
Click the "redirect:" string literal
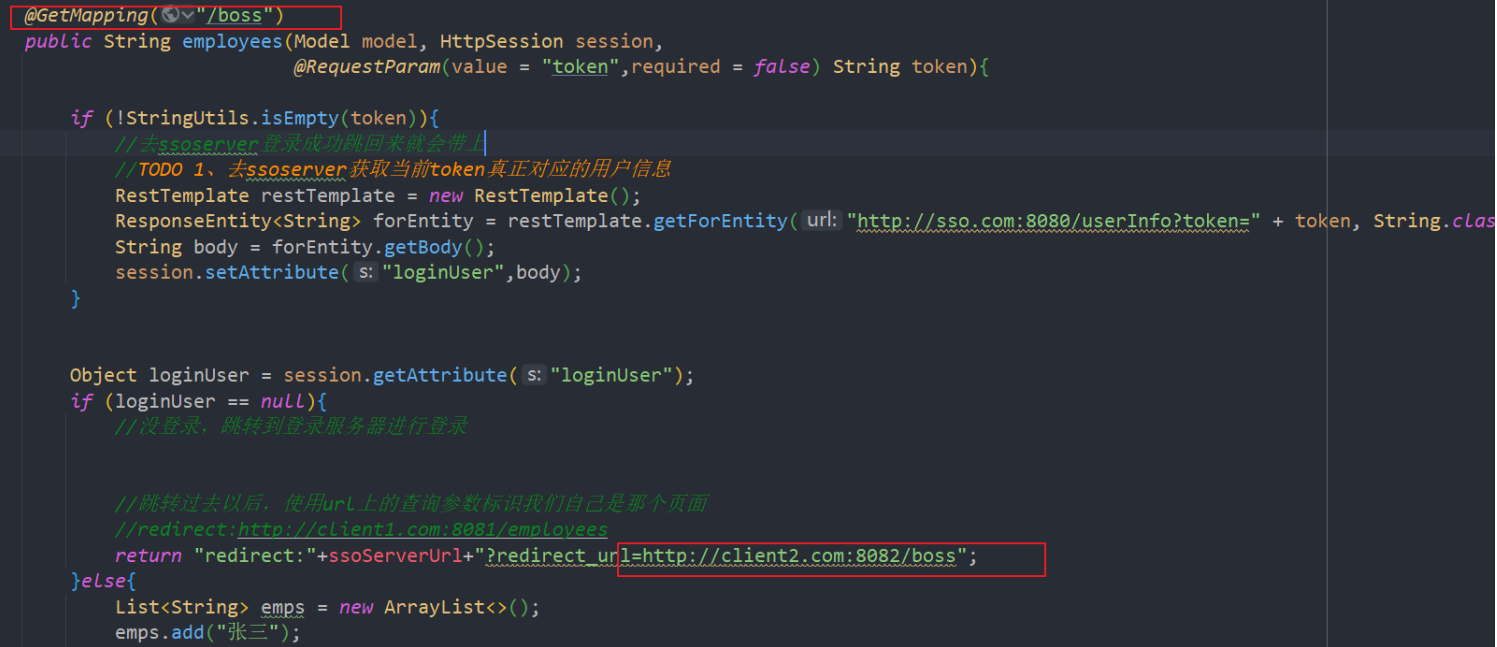255,555
